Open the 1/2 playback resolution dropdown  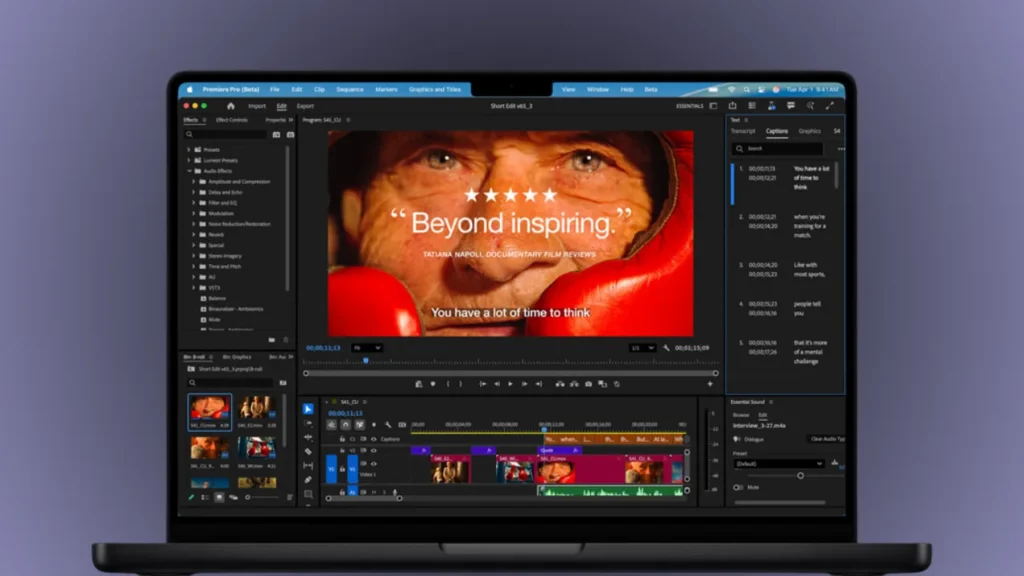tap(641, 348)
